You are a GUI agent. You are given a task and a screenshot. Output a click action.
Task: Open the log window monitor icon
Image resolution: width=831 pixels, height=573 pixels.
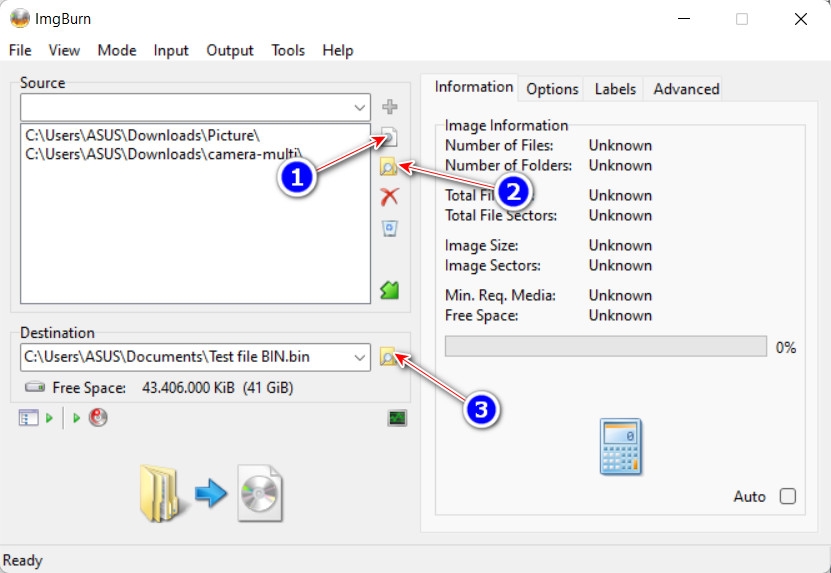397,418
